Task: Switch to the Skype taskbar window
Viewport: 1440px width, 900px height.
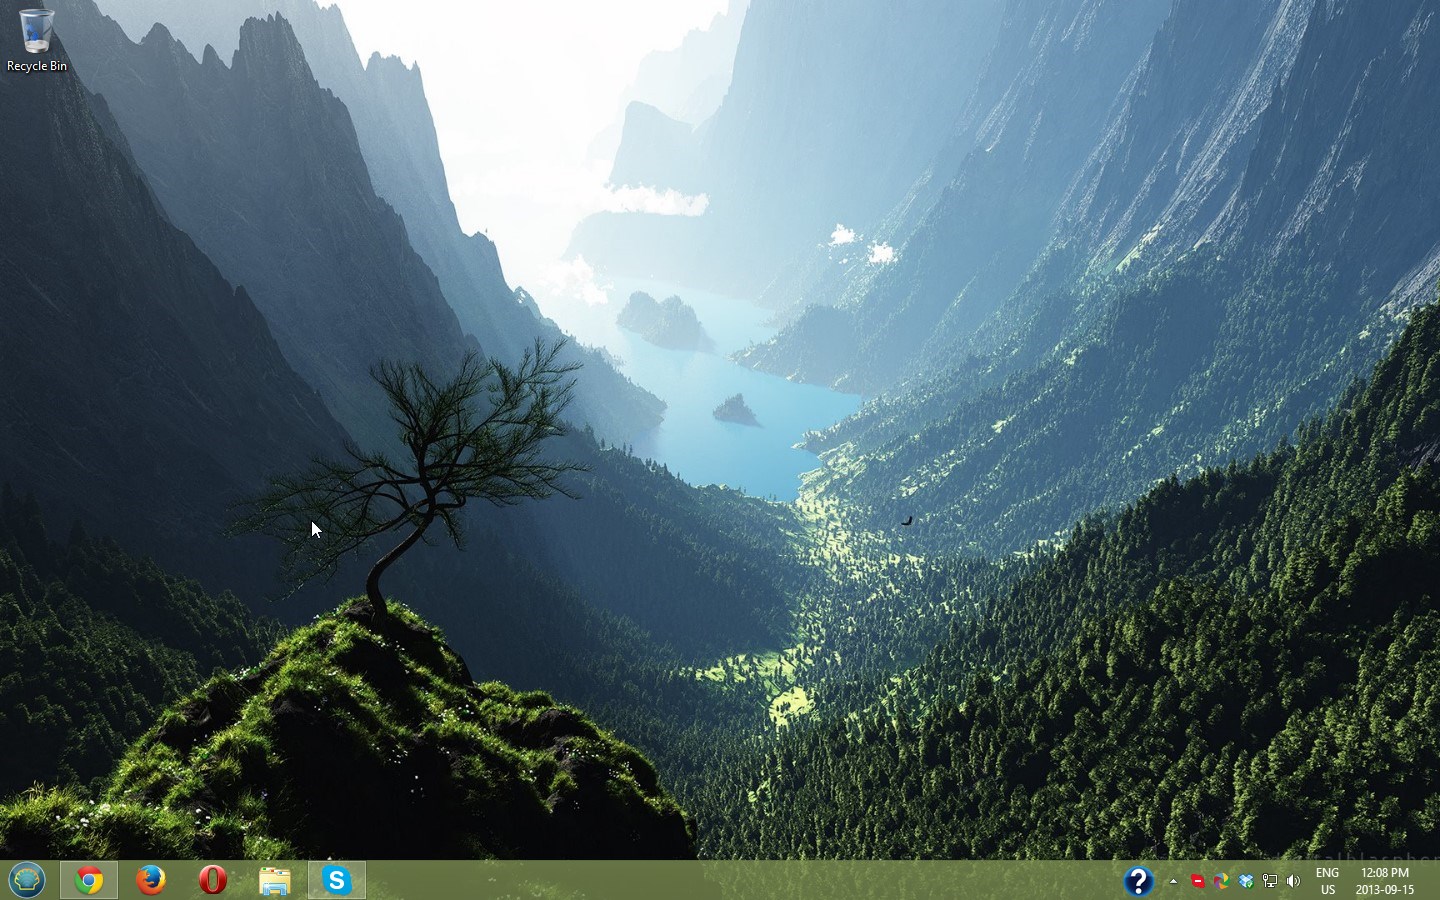Action: (337, 880)
